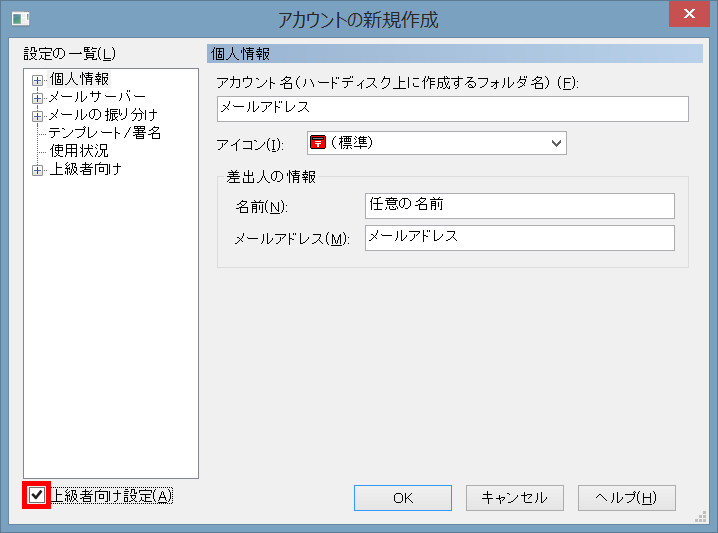The height and width of the screenshot is (533, 718).
Task: Expand the 上級者向け tree node
Action: tap(38, 170)
